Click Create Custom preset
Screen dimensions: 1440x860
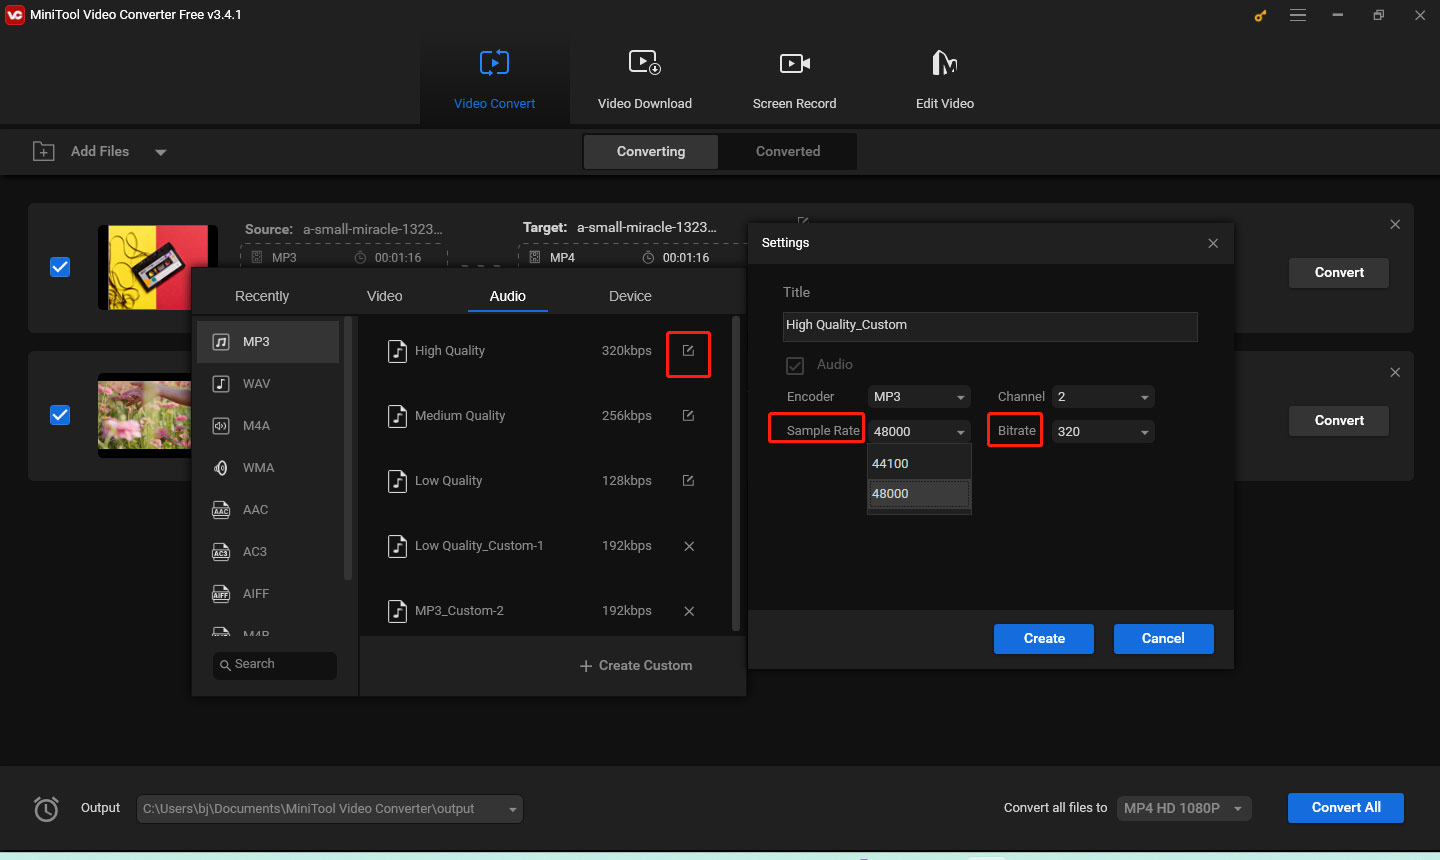(x=636, y=666)
